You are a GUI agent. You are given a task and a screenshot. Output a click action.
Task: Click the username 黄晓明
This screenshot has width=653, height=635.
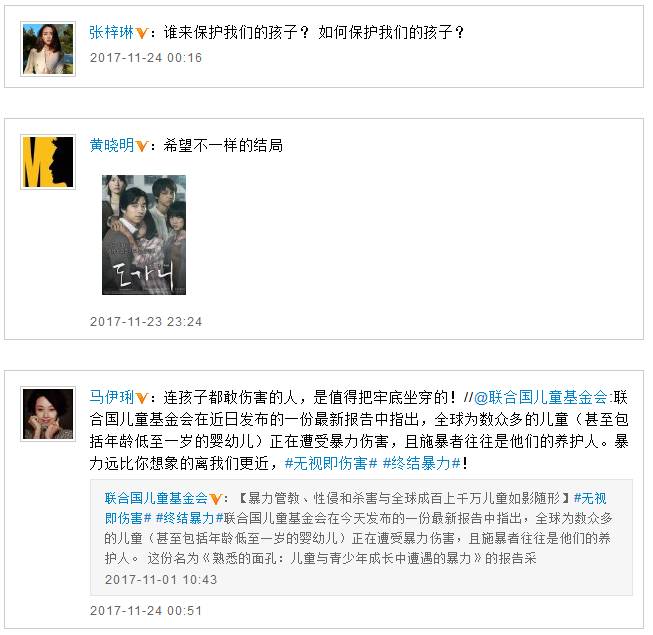point(112,145)
